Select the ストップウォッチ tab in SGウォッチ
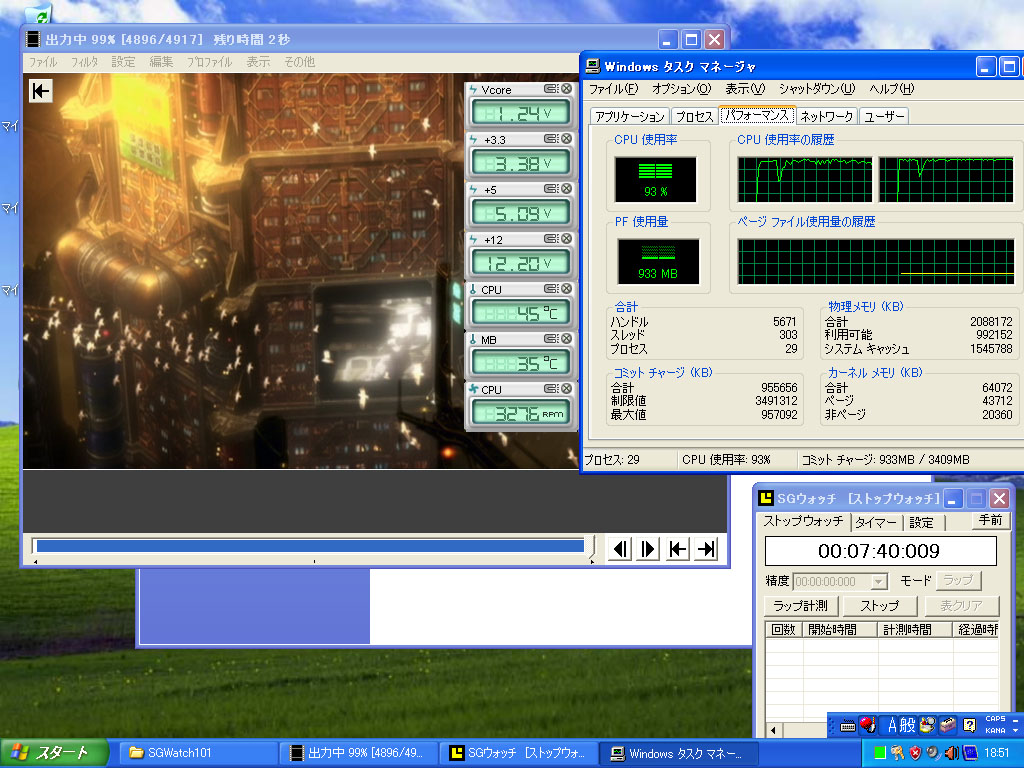 (803, 521)
